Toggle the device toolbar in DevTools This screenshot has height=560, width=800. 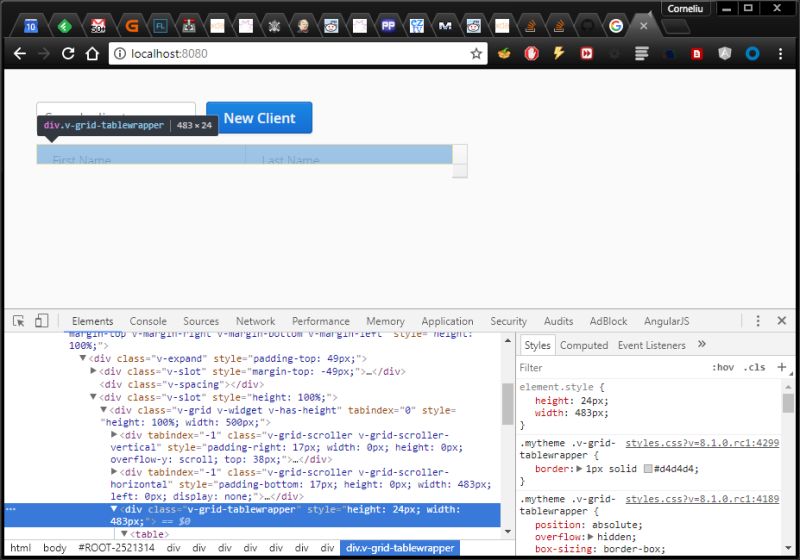point(41,321)
